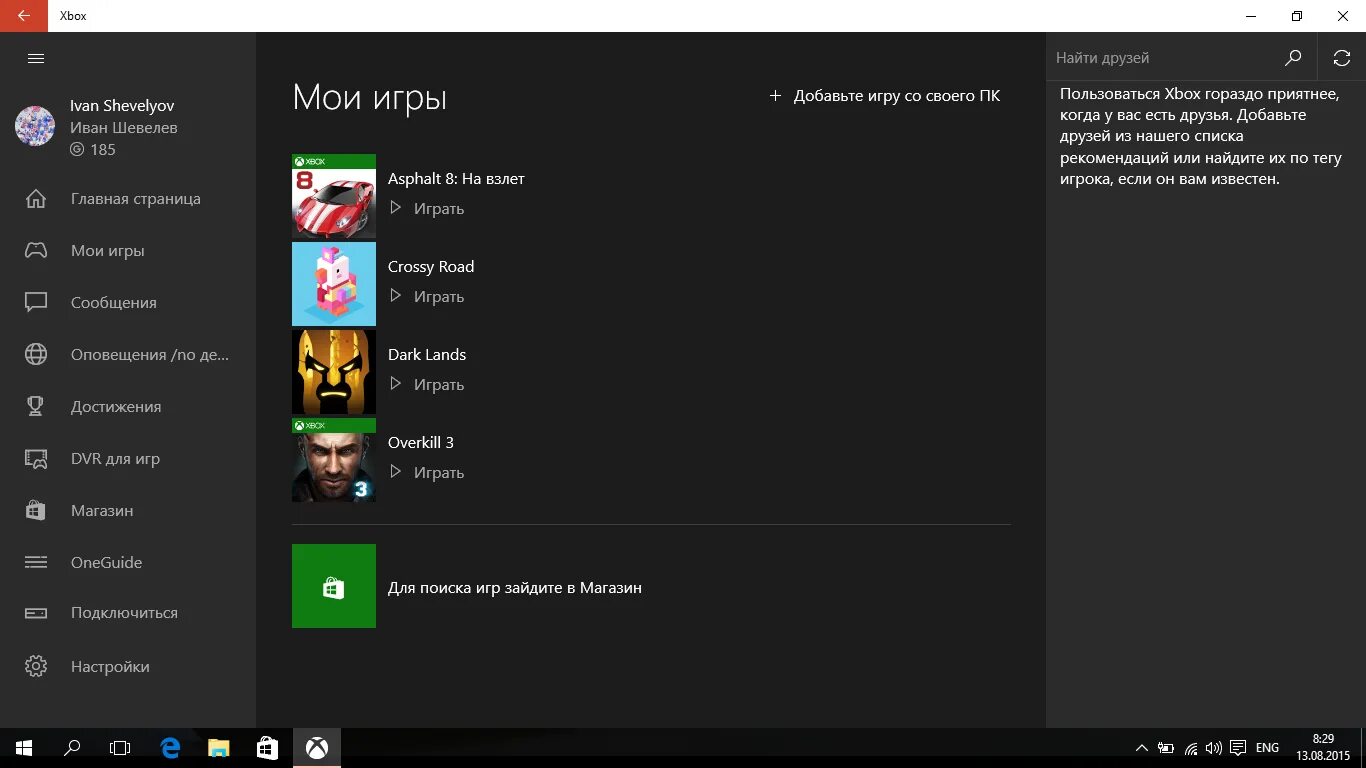Click Для поиска игр зайдите в Магазин
The width and height of the screenshot is (1366, 768).
click(515, 588)
